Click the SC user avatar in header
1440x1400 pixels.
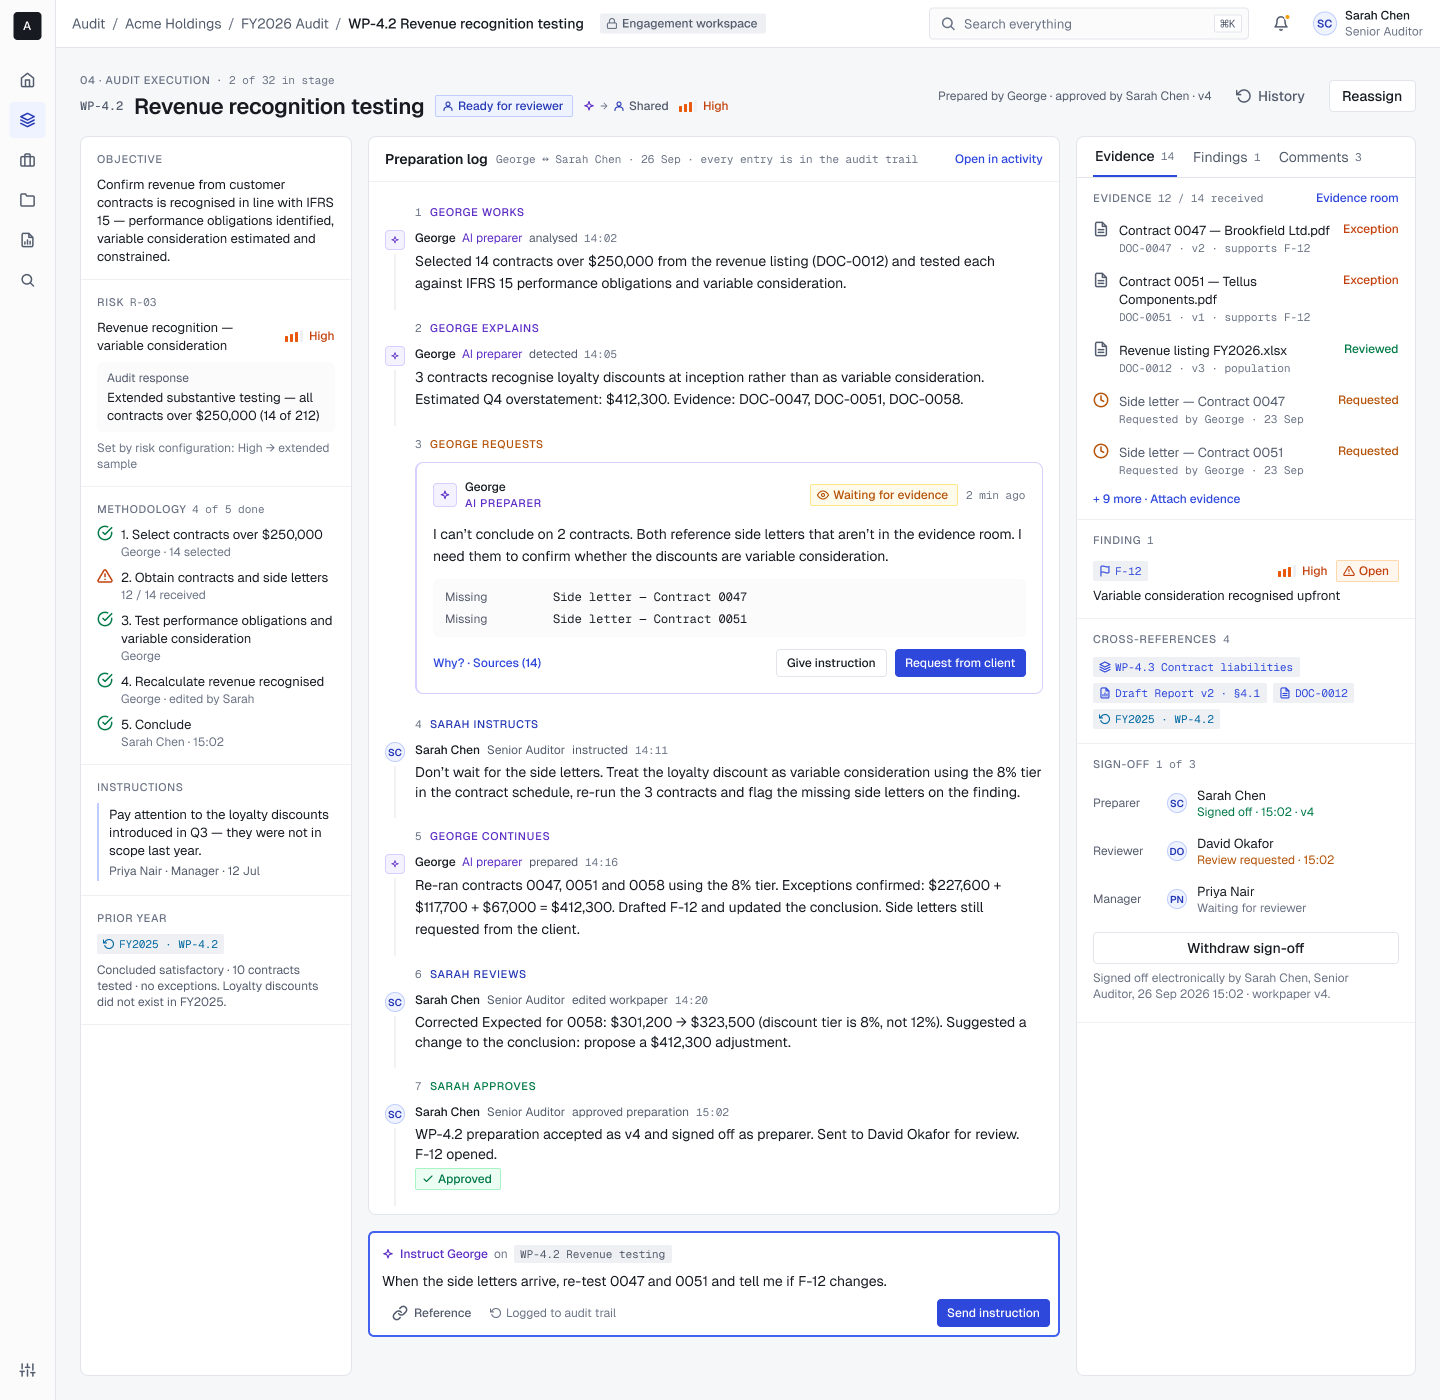click(x=1324, y=24)
